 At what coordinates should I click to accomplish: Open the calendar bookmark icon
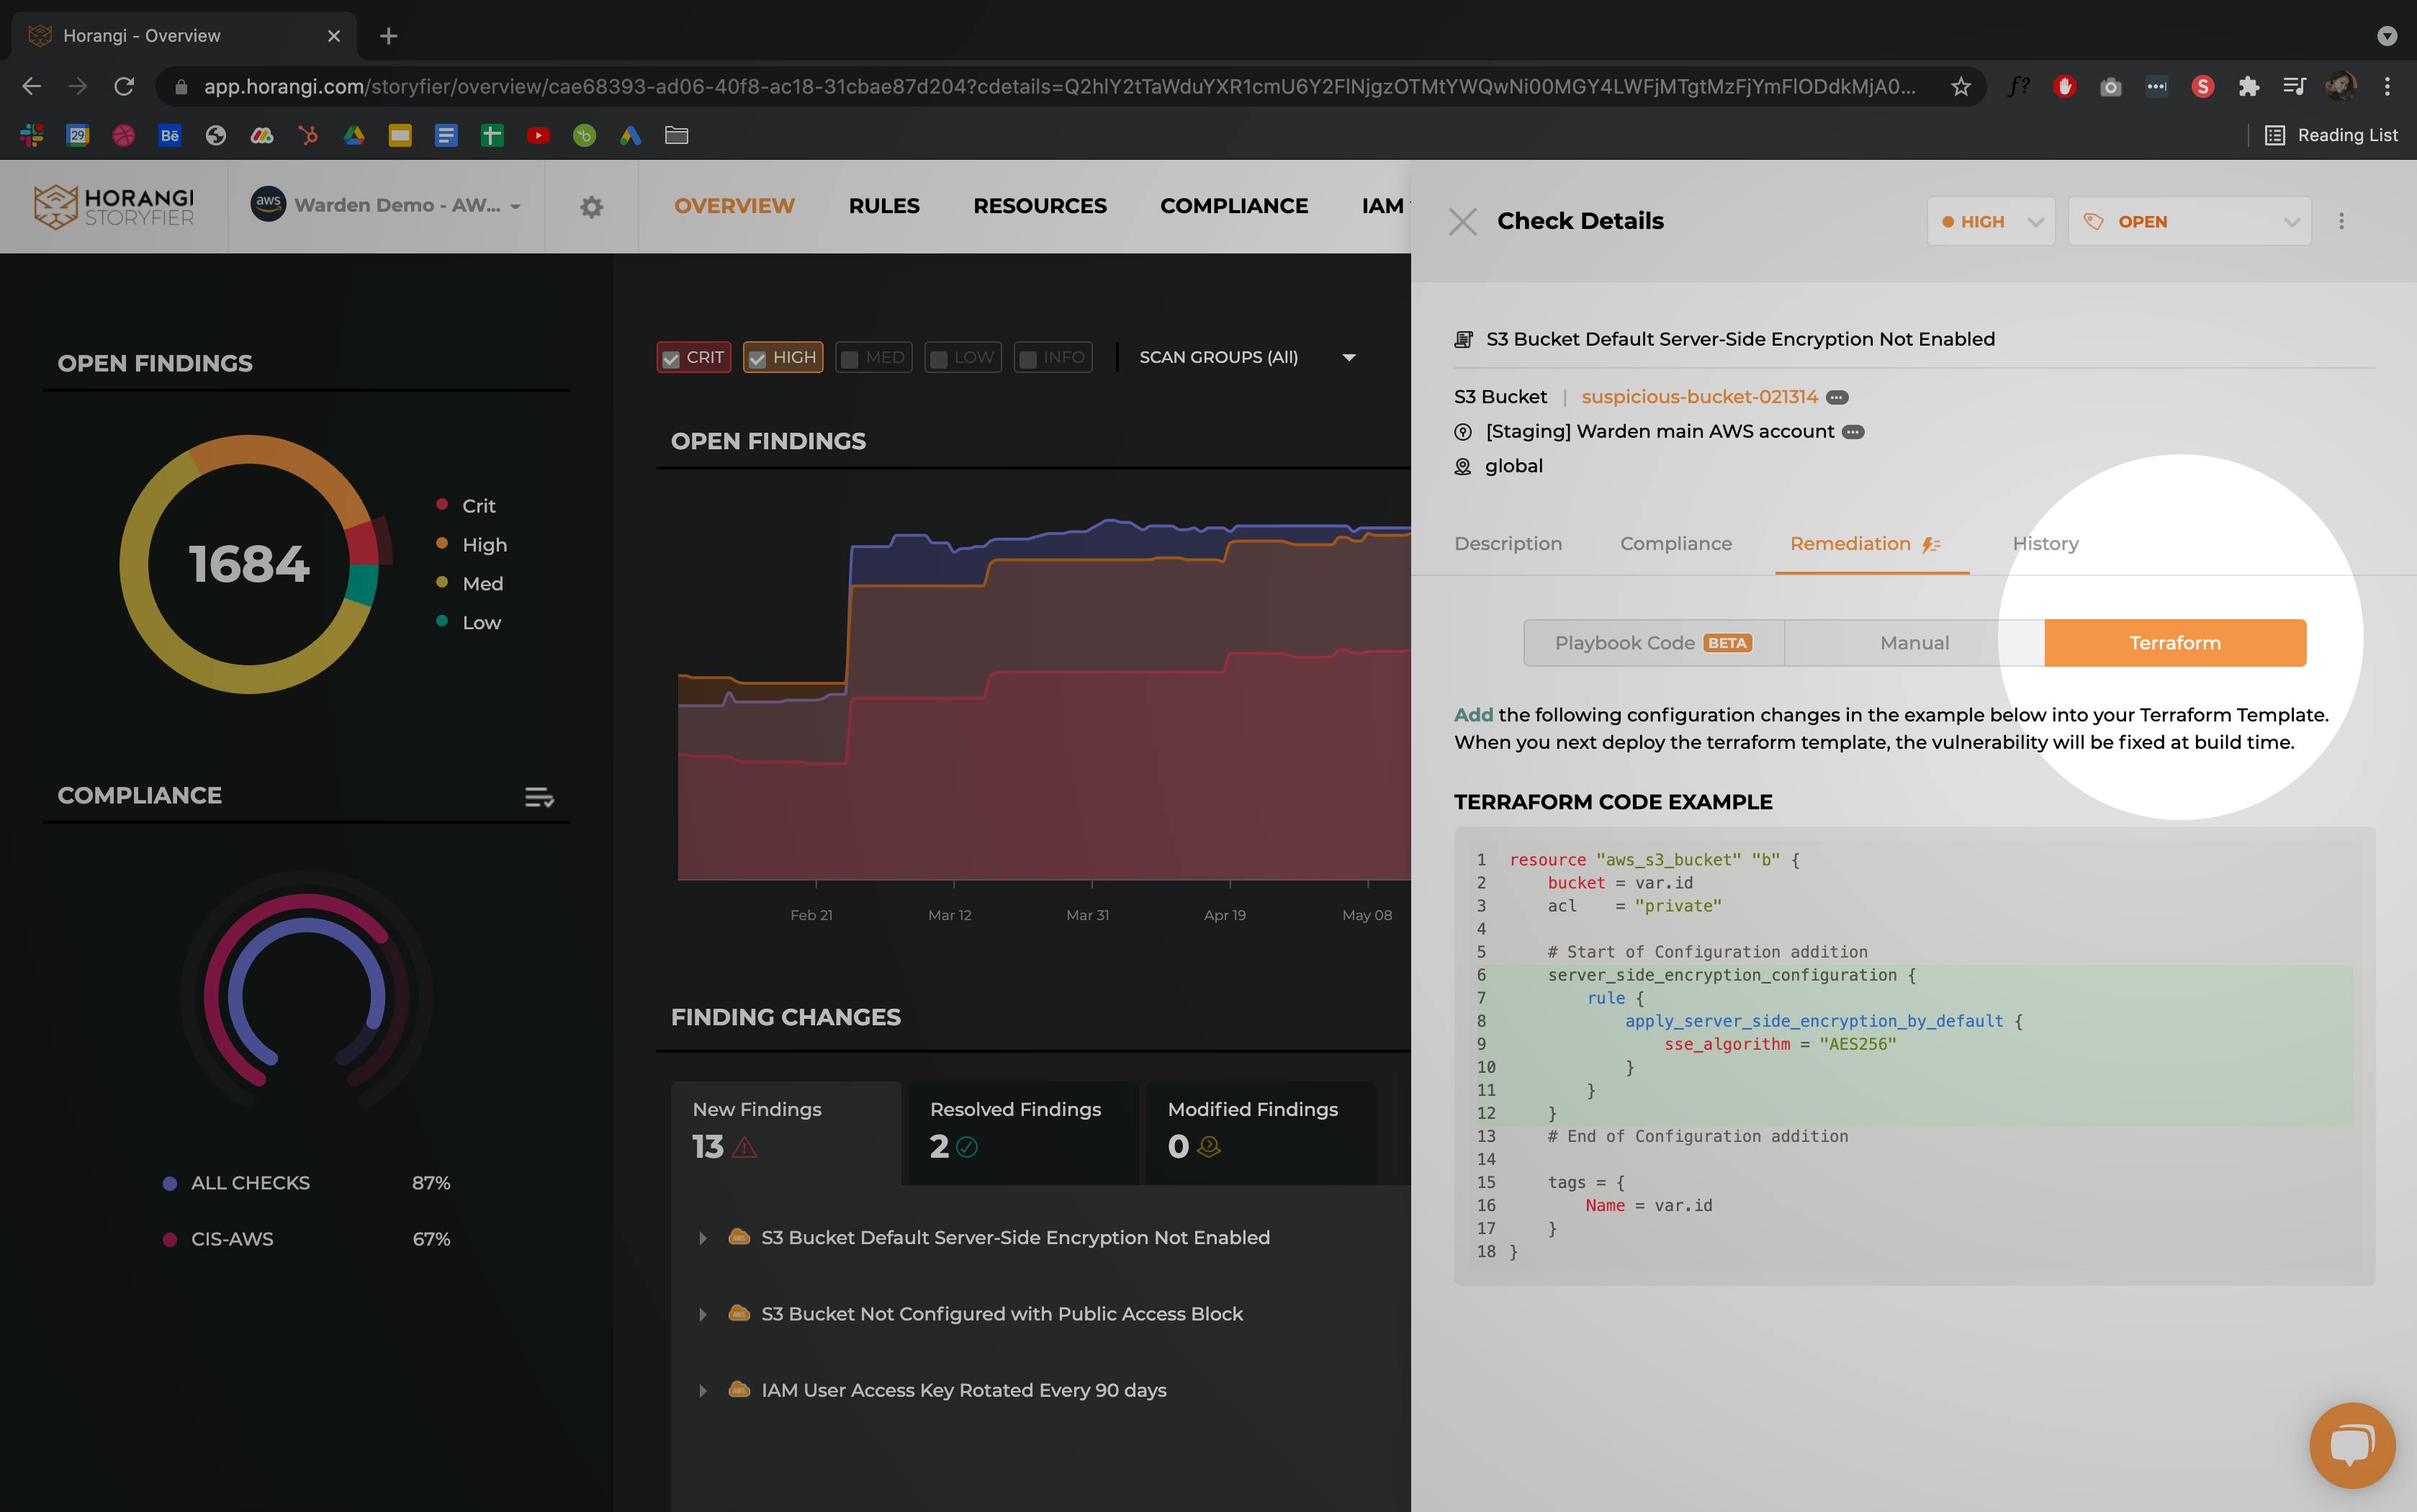77,135
